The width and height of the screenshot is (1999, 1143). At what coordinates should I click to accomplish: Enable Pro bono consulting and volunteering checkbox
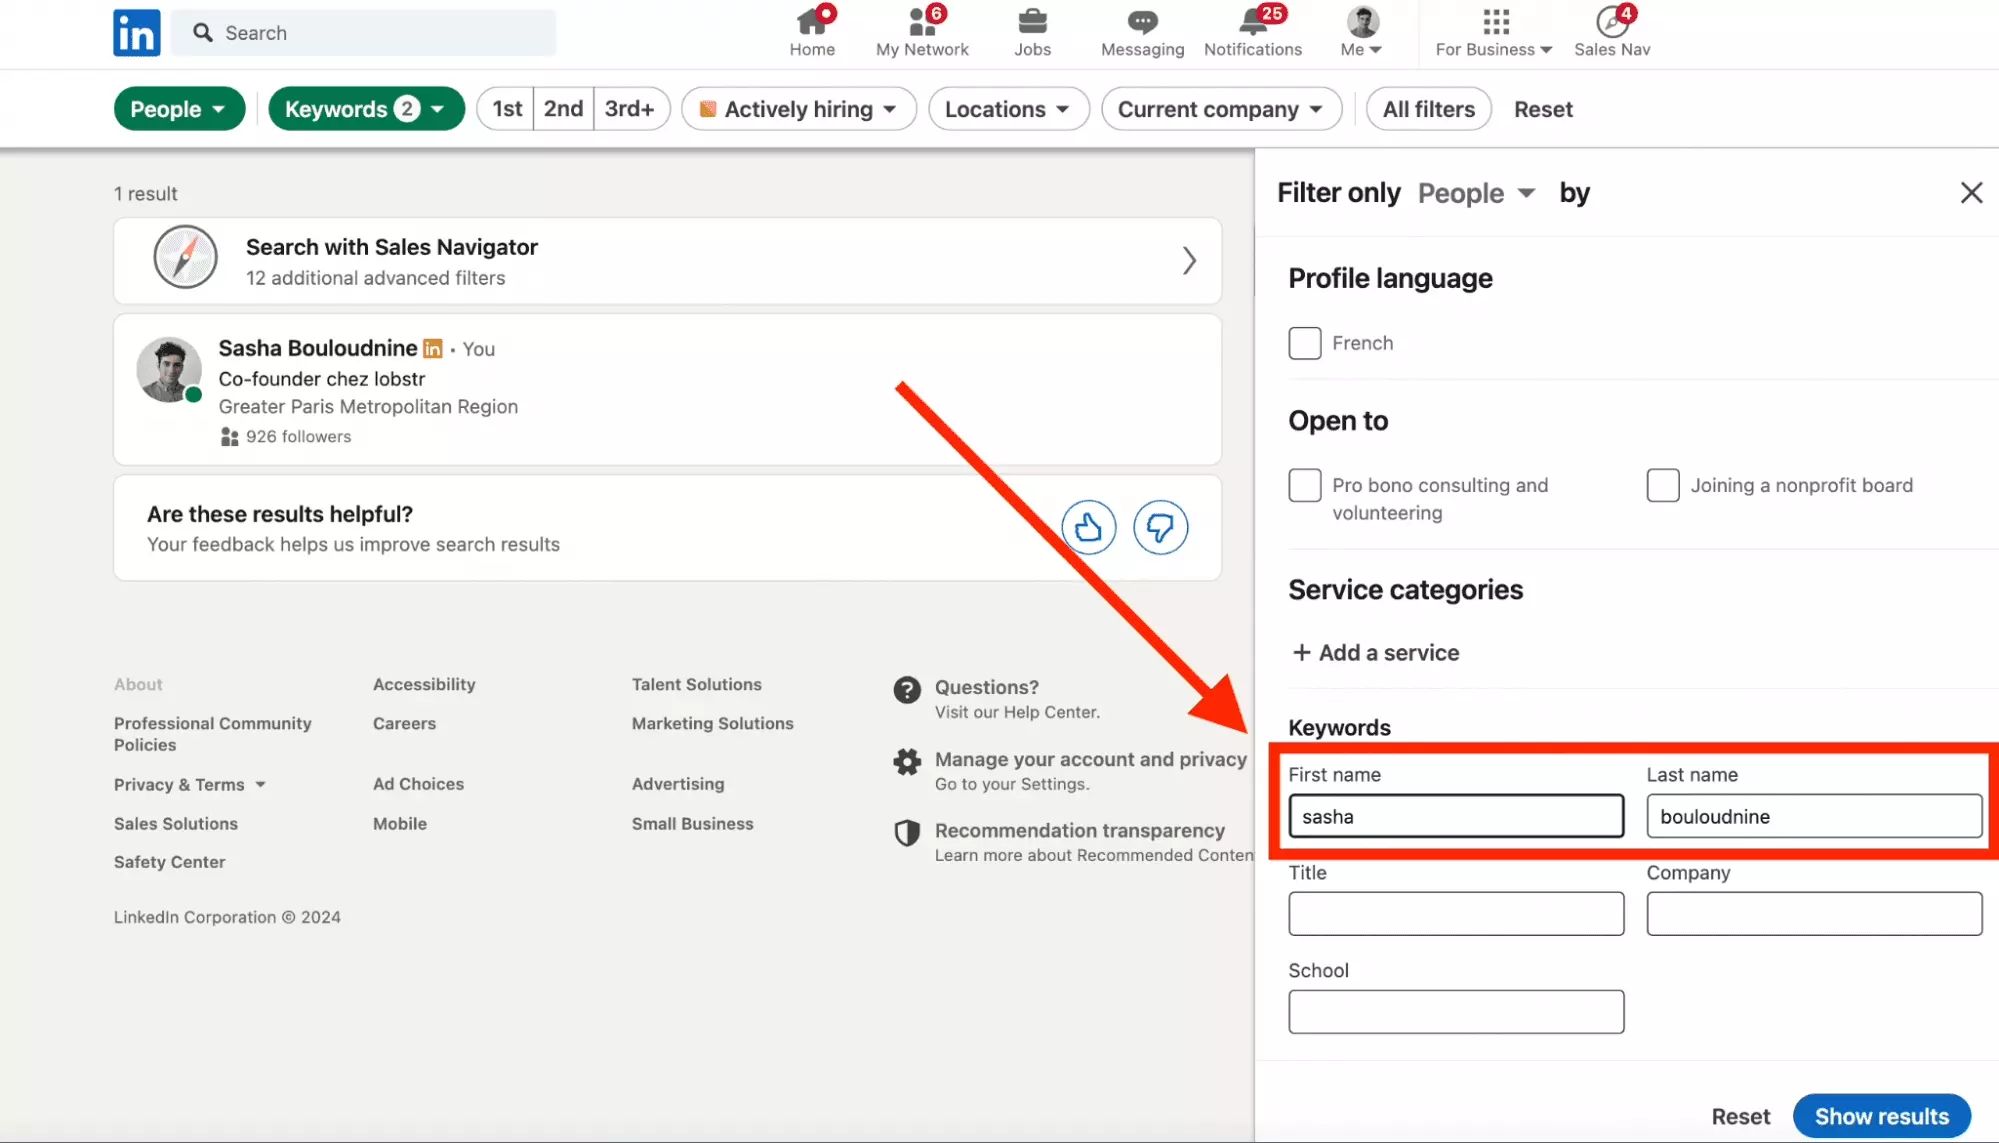[x=1304, y=485]
